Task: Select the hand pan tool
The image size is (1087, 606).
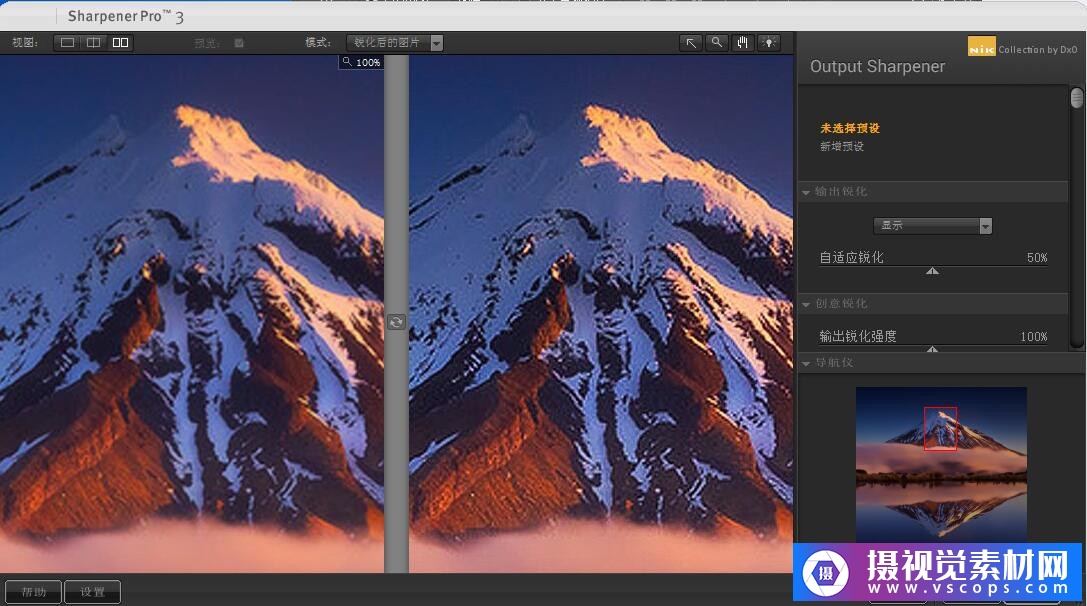Action: pyautogui.click(x=742, y=43)
